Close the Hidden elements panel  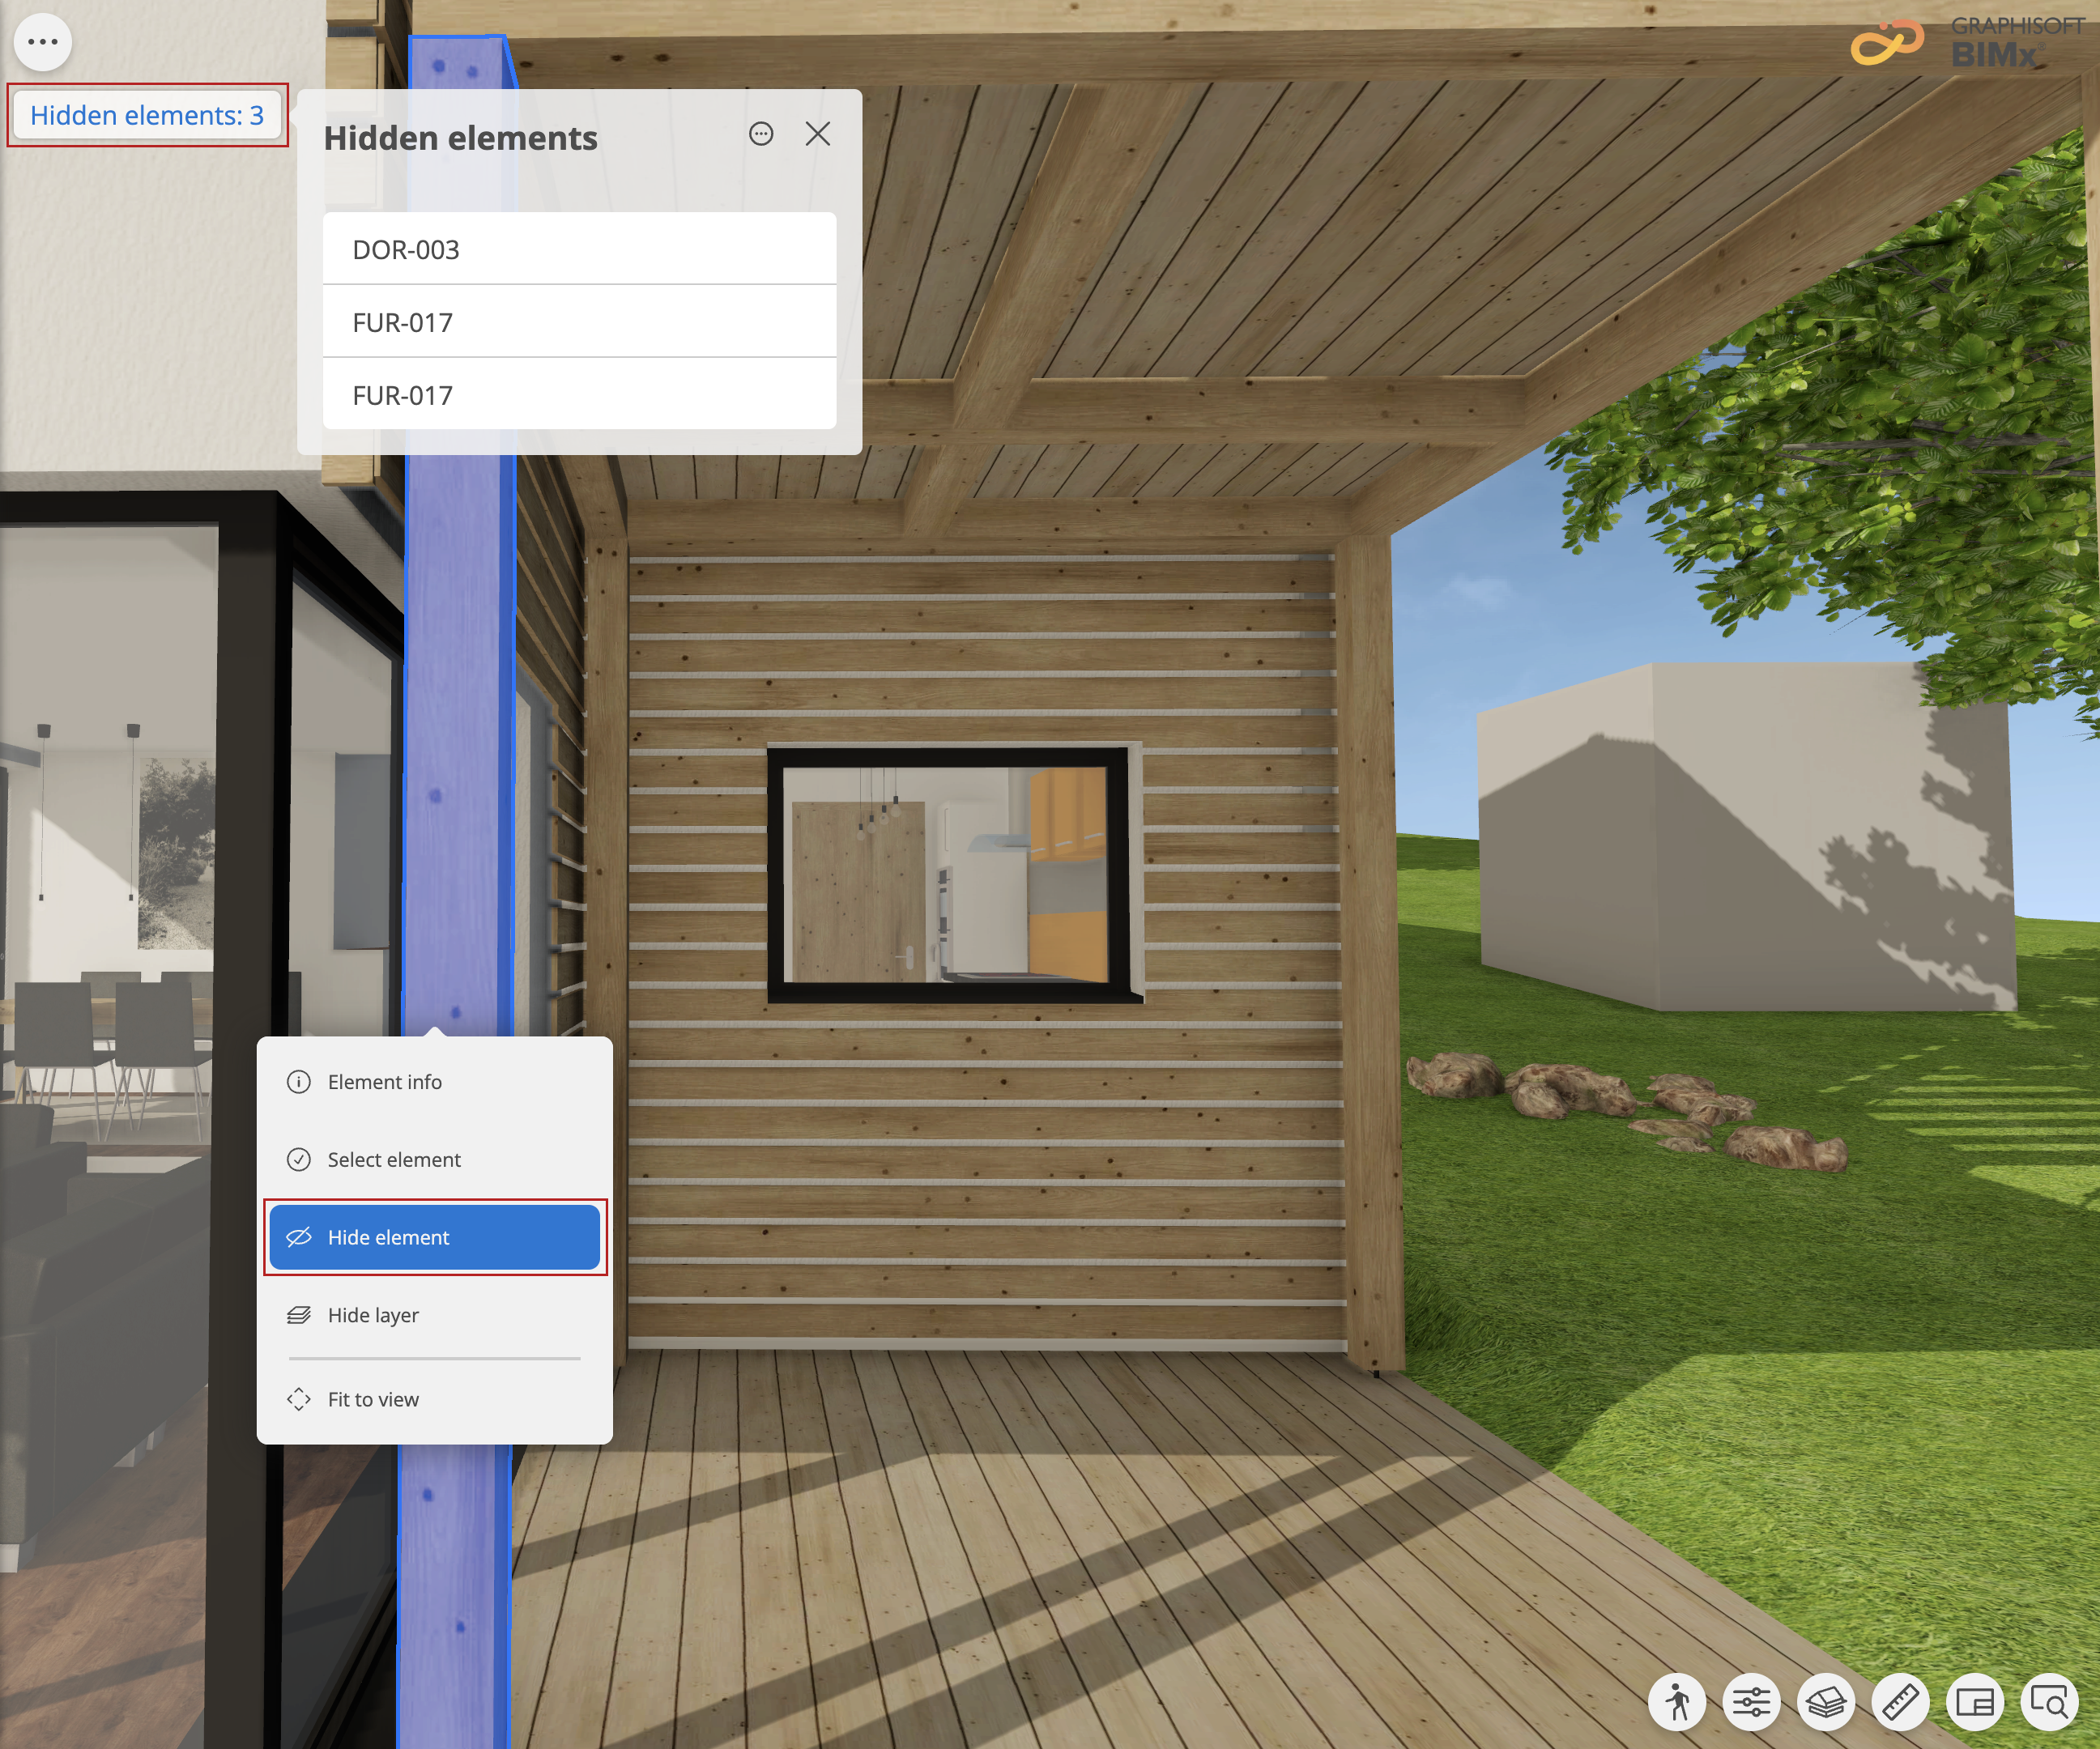(818, 134)
